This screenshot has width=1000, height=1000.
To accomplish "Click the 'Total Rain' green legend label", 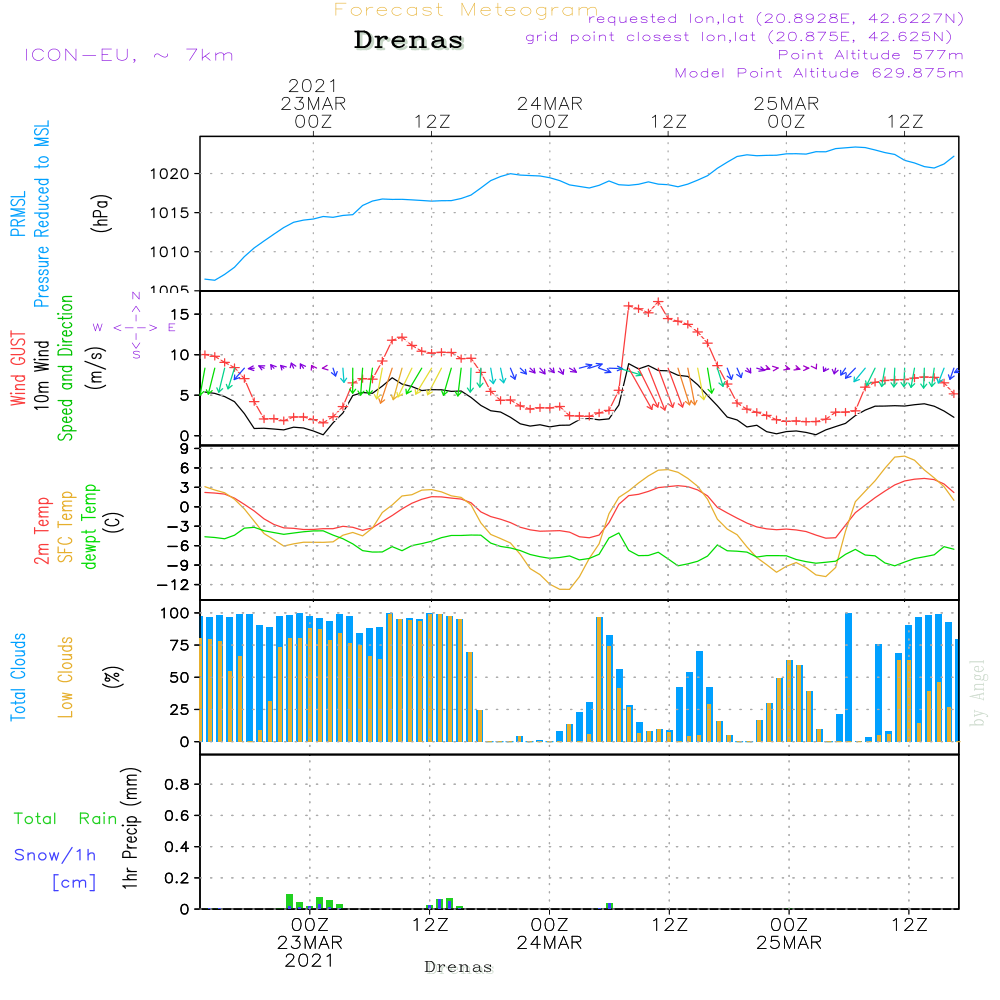I will point(66,818).
